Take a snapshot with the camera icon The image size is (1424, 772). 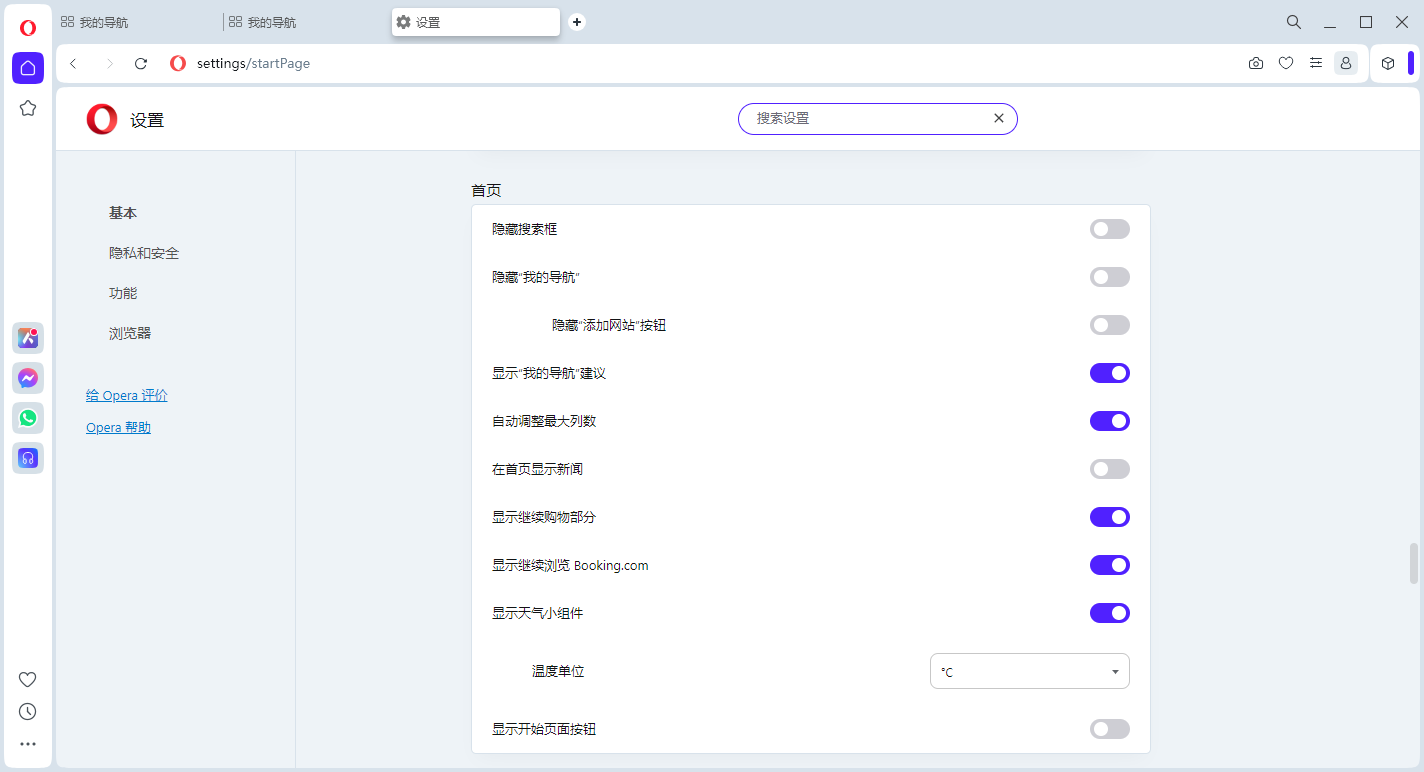pos(1256,62)
